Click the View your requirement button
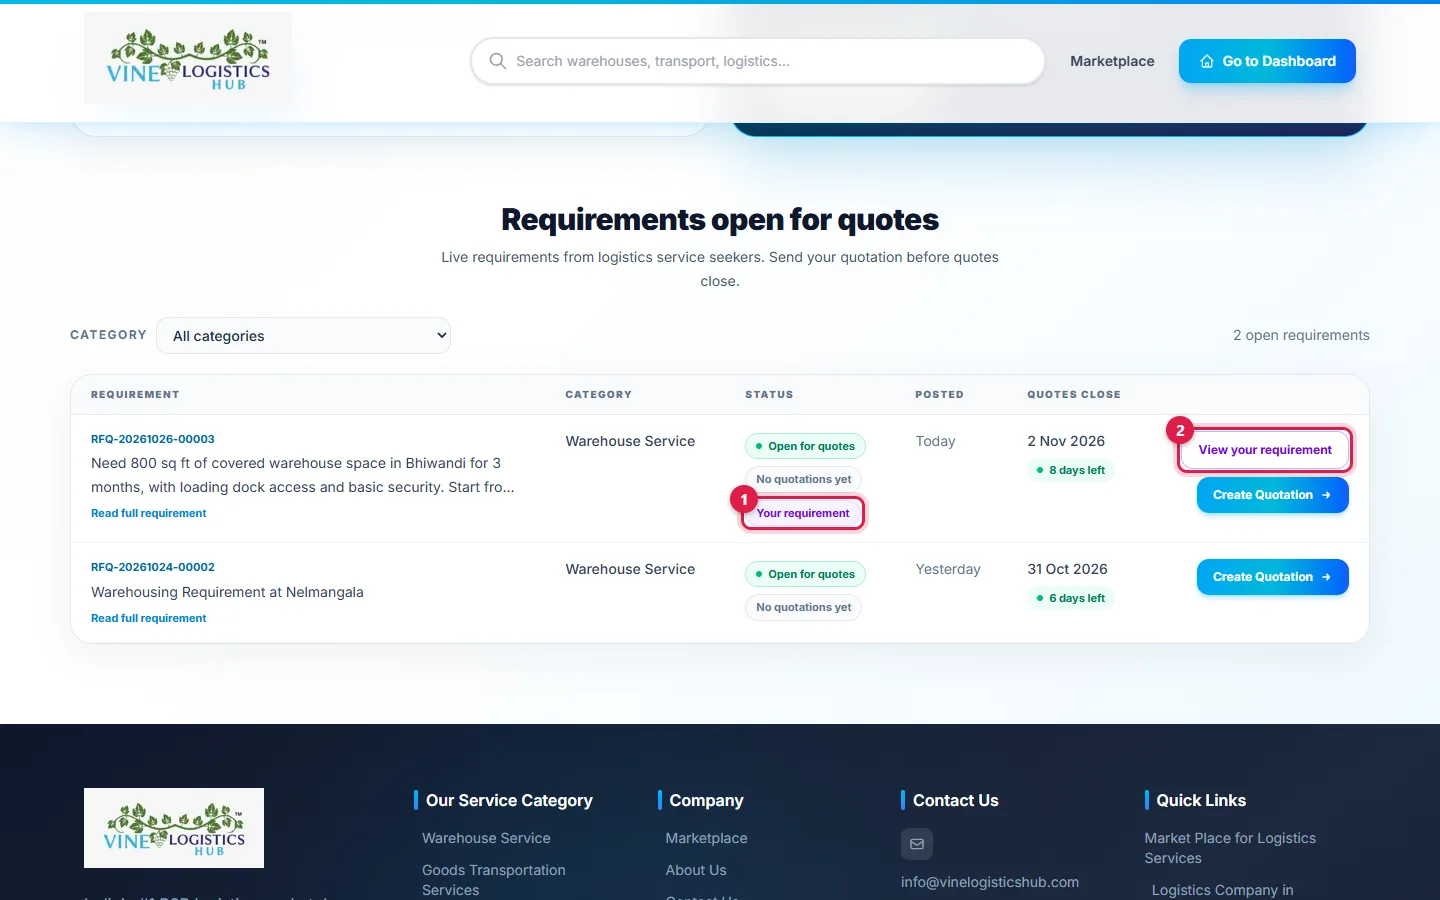1440x900 pixels. pyautogui.click(x=1265, y=450)
